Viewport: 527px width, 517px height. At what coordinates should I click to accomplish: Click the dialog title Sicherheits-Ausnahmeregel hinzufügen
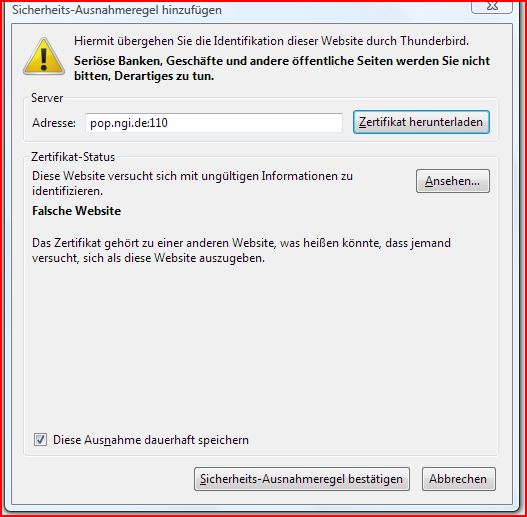(117, 10)
